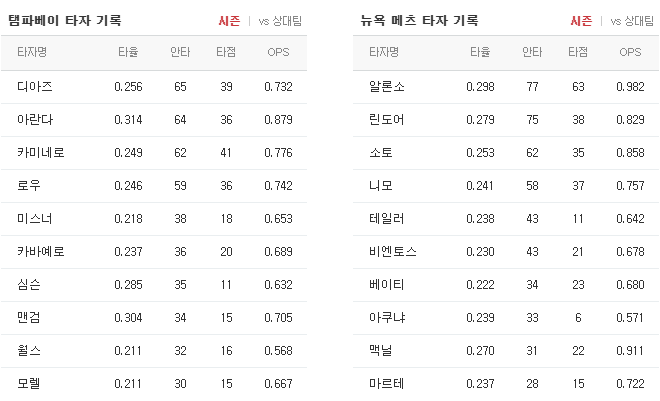Viewport: 660px width, 401px height.
Task: Switch to vs 상대팀 in 탬파베이 table
Action: pos(280,21)
